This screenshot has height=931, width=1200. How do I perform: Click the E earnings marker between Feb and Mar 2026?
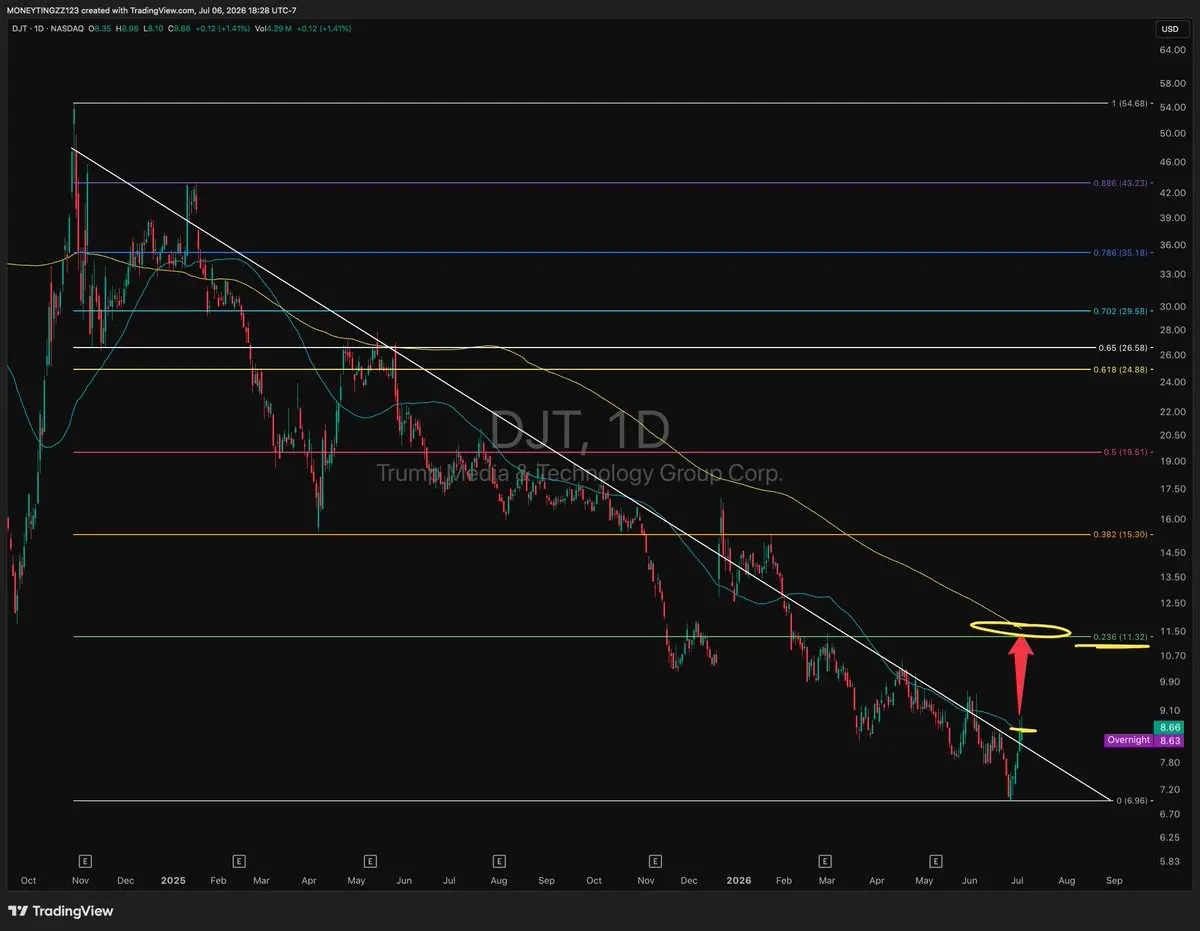(825, 860)
